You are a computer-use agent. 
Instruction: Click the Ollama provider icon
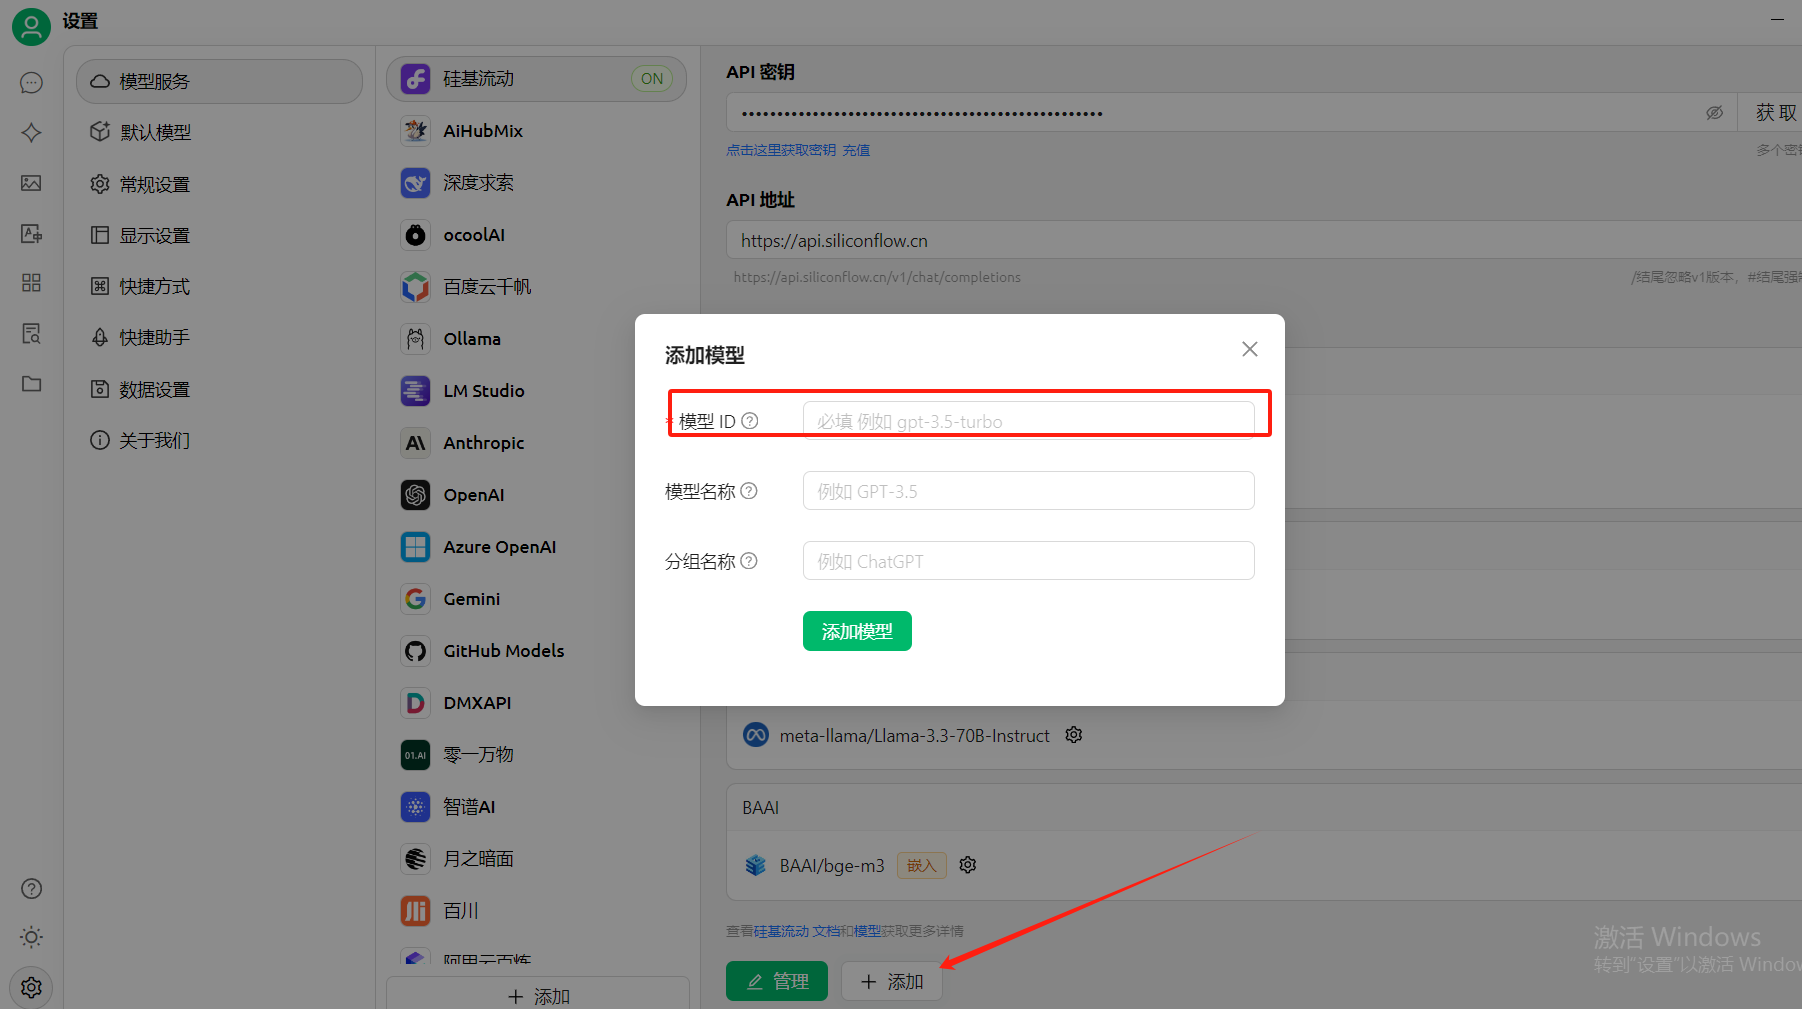point(415,339)
